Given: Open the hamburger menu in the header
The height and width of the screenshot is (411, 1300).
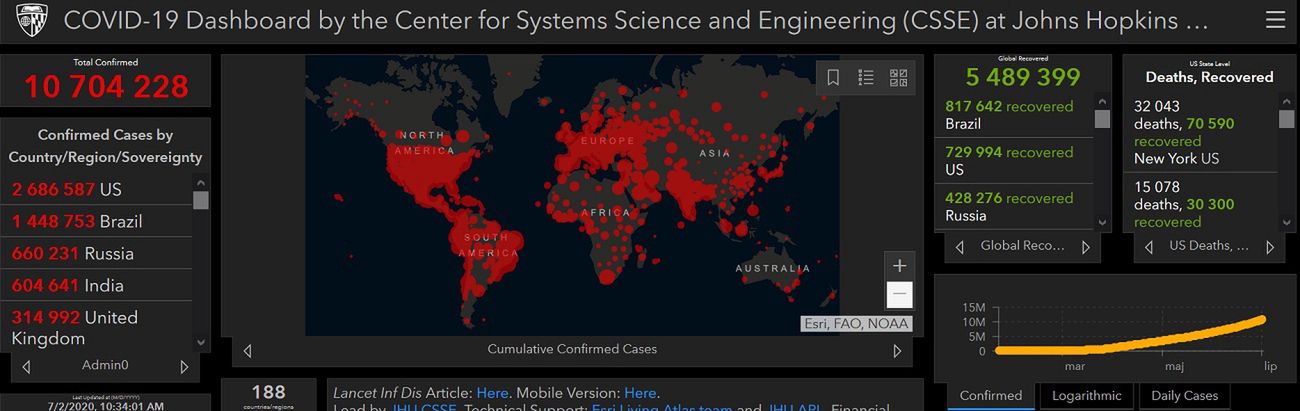Looking at the screenshot, I should (x=1275, y=20).
